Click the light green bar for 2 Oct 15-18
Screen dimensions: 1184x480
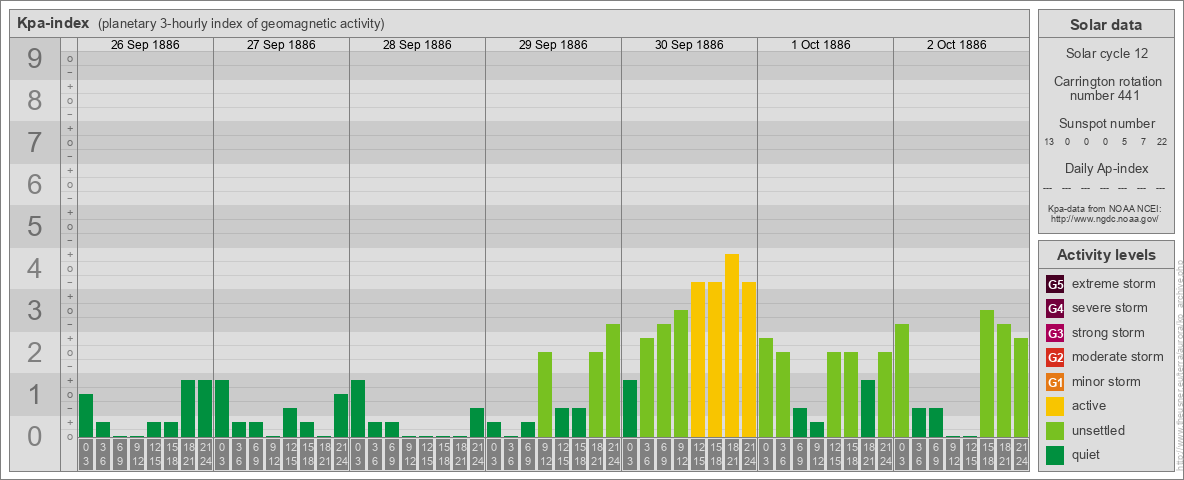click(986, 374)
